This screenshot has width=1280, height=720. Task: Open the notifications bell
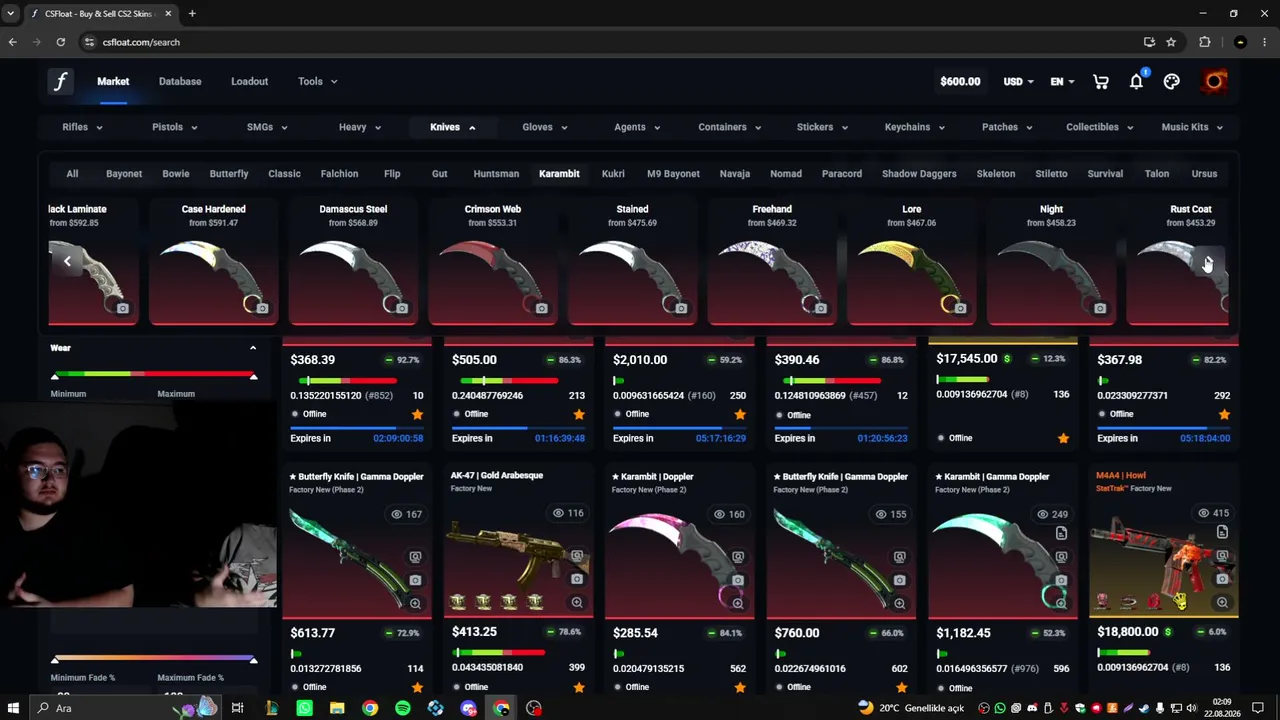tap(1136, 82)
